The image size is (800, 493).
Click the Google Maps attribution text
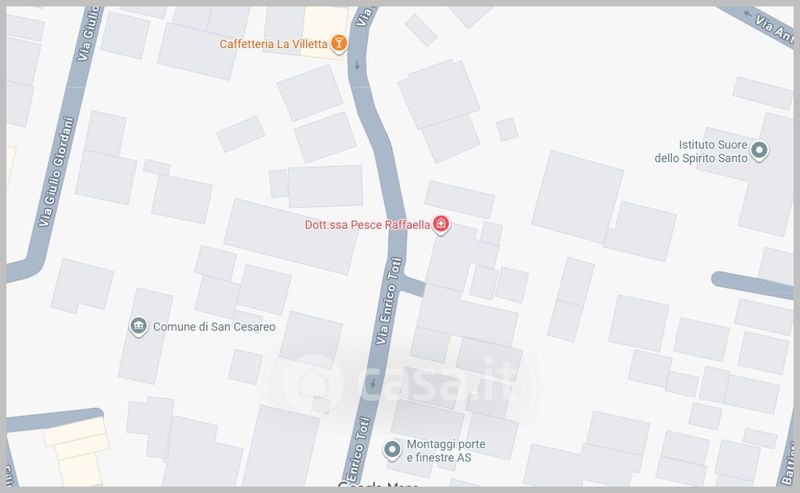coord(378,484)
